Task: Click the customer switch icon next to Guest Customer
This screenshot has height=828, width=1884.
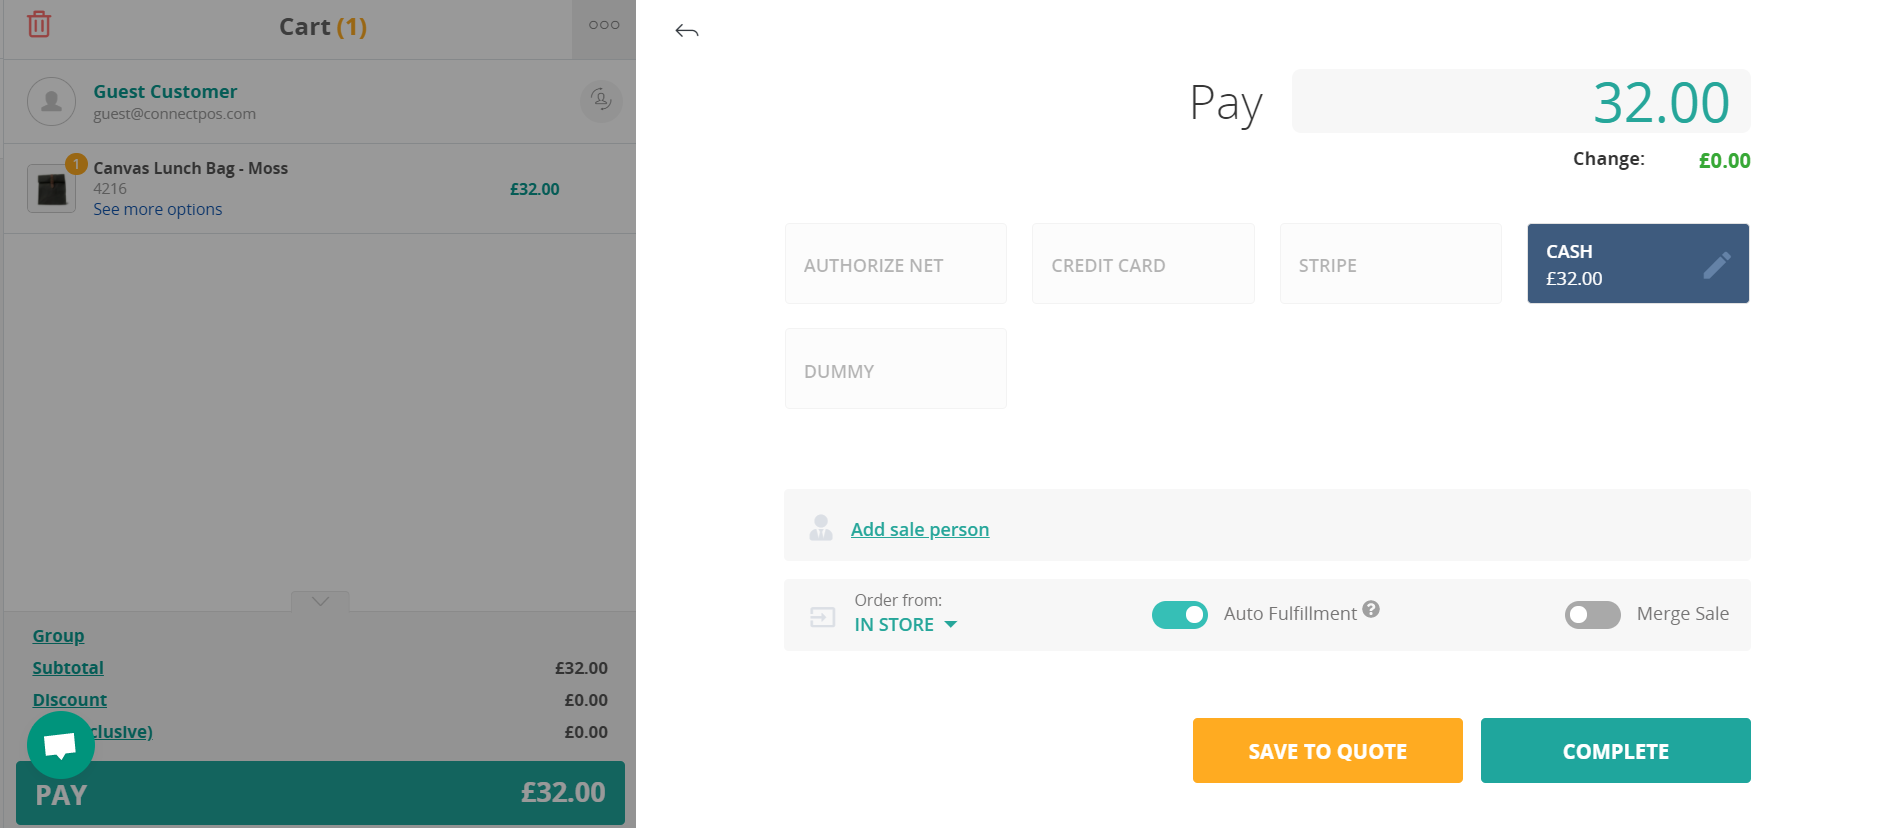Action: pyautogui.click(x=600, y=101)
